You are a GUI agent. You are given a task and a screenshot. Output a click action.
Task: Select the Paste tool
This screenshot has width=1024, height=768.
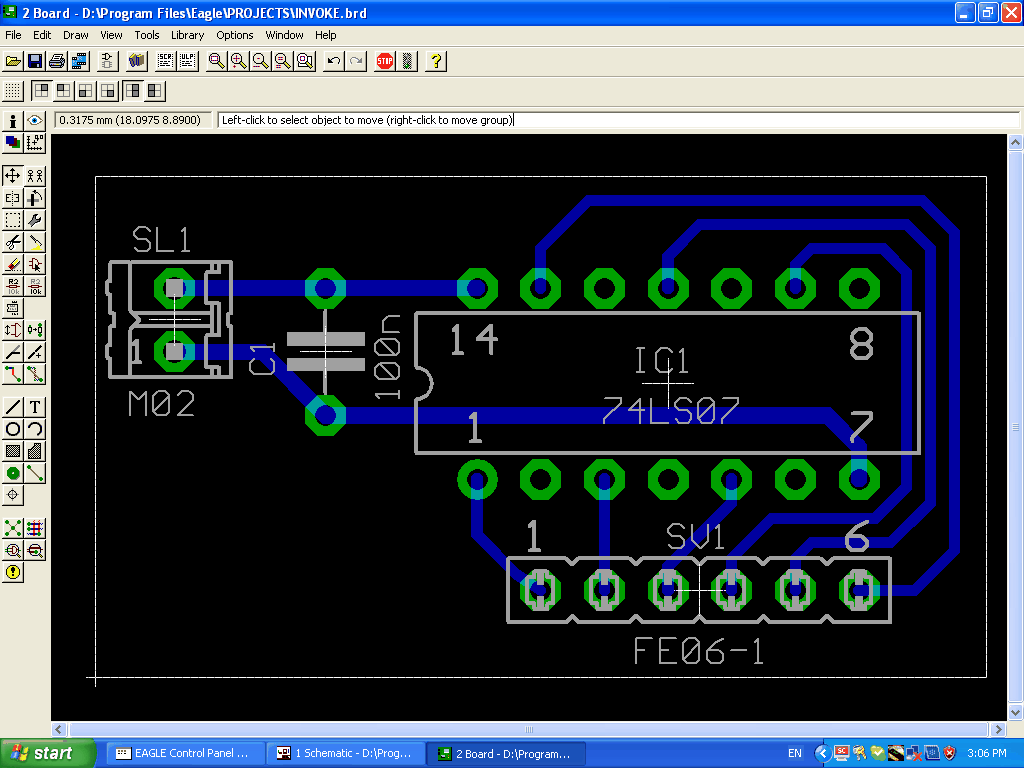pos(35,242)
